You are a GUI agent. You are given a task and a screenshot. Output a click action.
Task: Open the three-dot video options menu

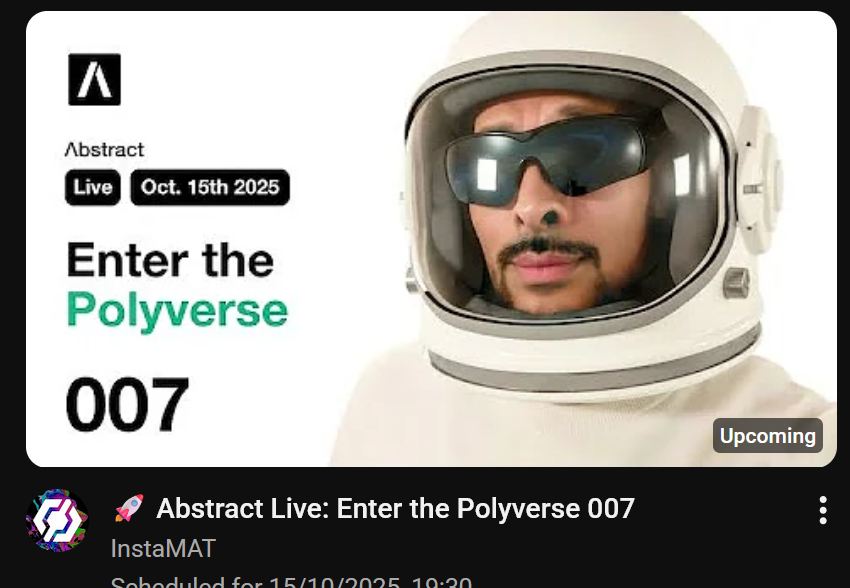pos(822,510)
